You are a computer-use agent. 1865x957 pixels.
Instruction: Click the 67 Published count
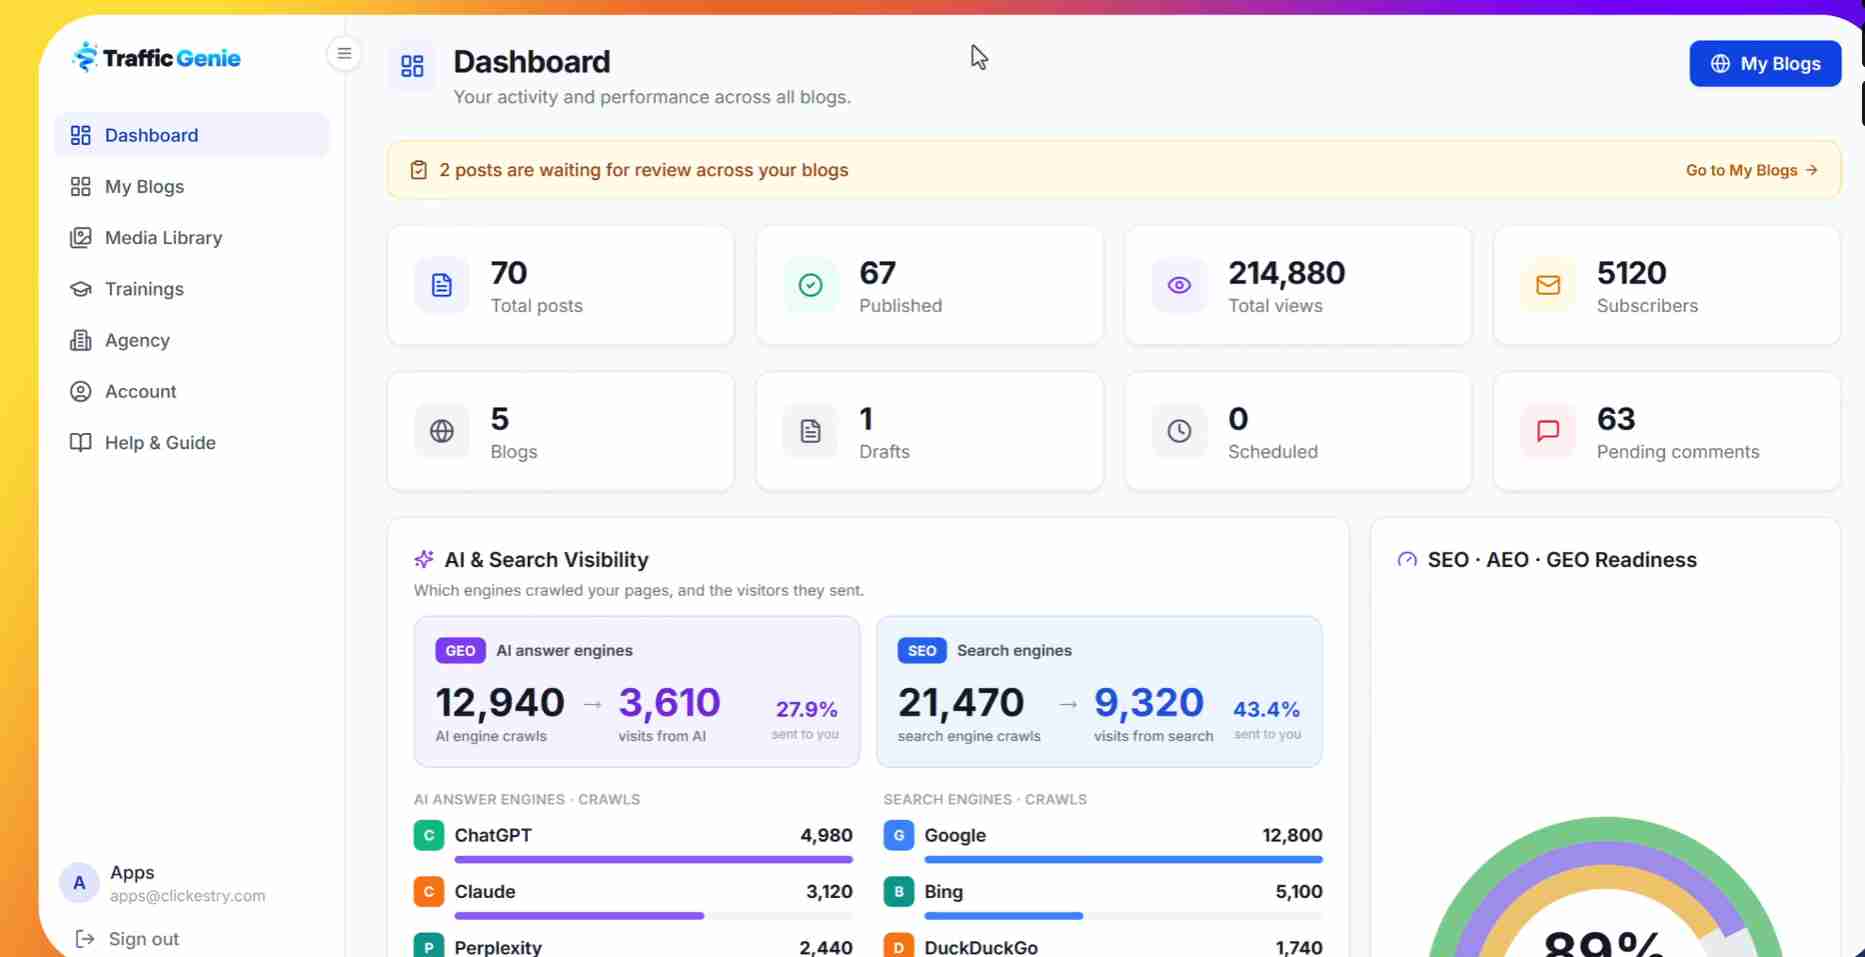click(877, 273)
